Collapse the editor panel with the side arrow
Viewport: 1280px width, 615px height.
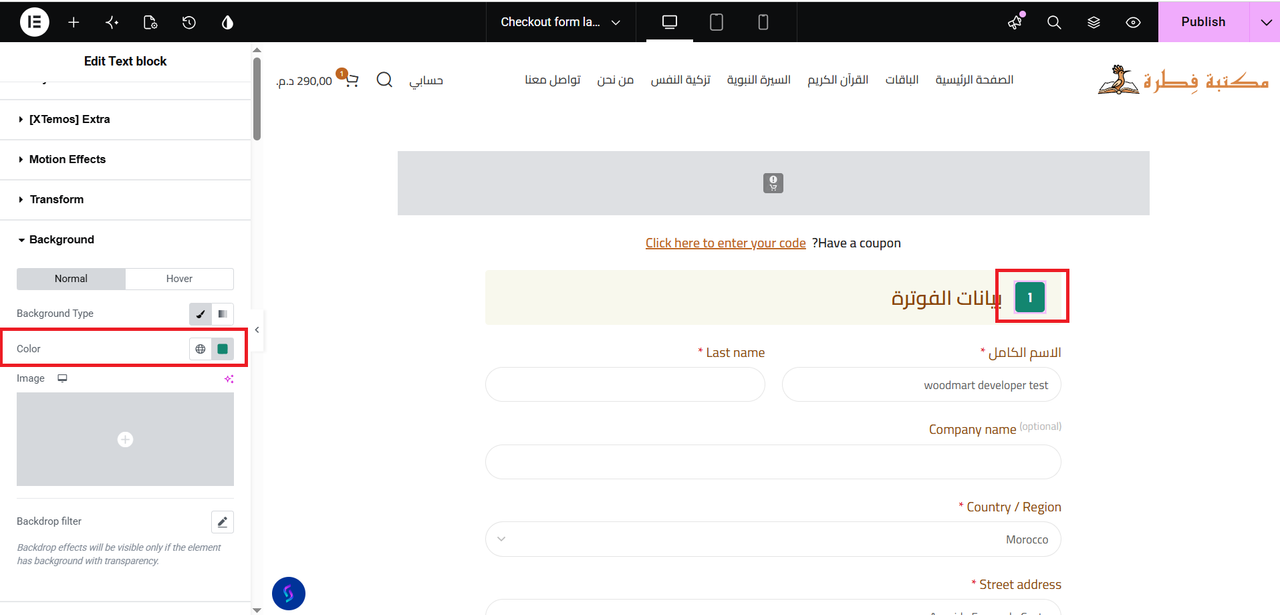click(x=257, y=330)
